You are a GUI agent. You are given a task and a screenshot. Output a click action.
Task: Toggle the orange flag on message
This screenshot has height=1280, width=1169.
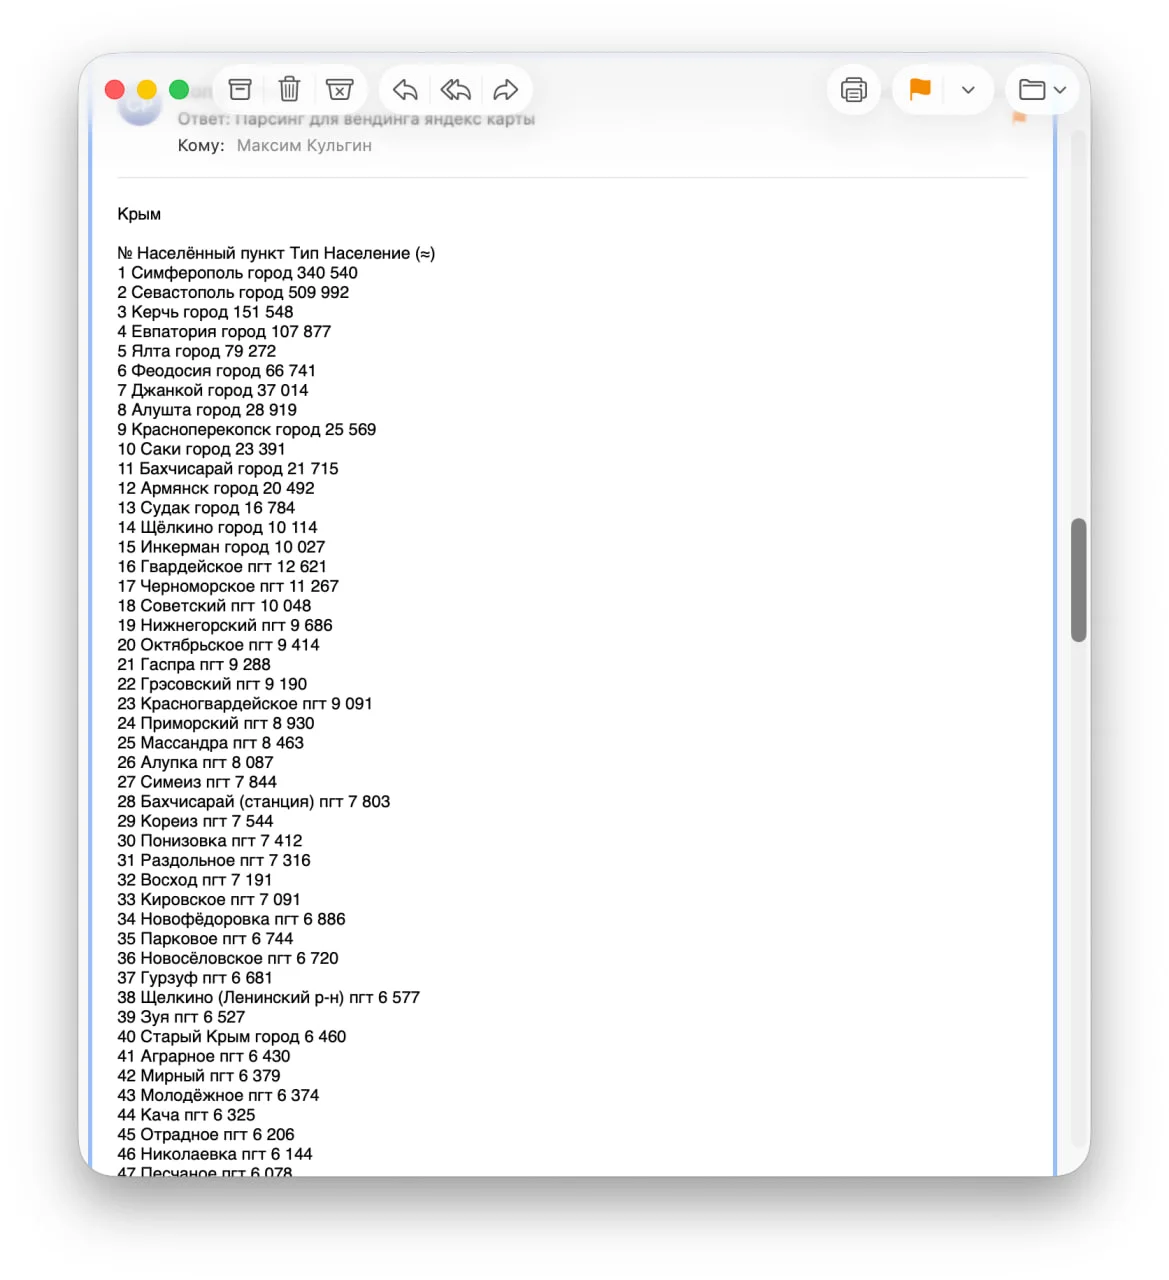click(920, 90)
